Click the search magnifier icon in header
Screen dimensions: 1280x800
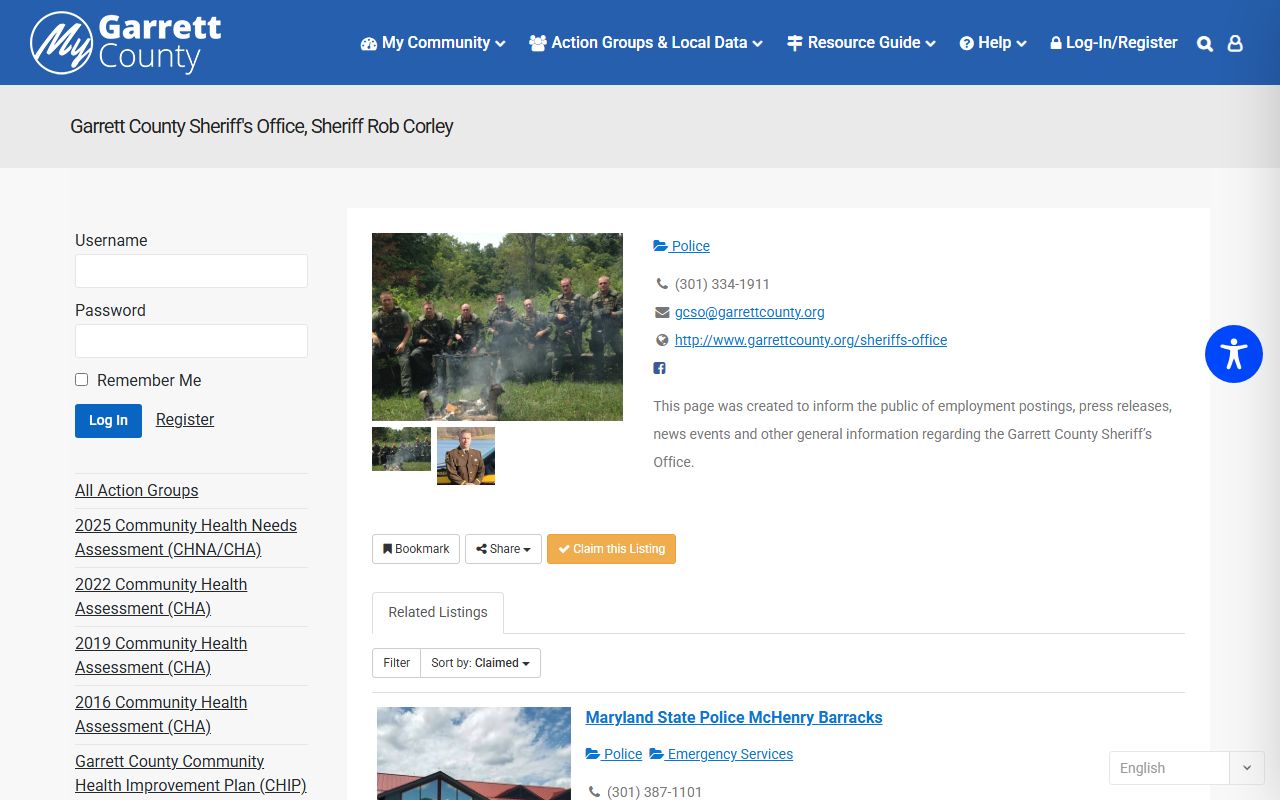coord(1205,44)
